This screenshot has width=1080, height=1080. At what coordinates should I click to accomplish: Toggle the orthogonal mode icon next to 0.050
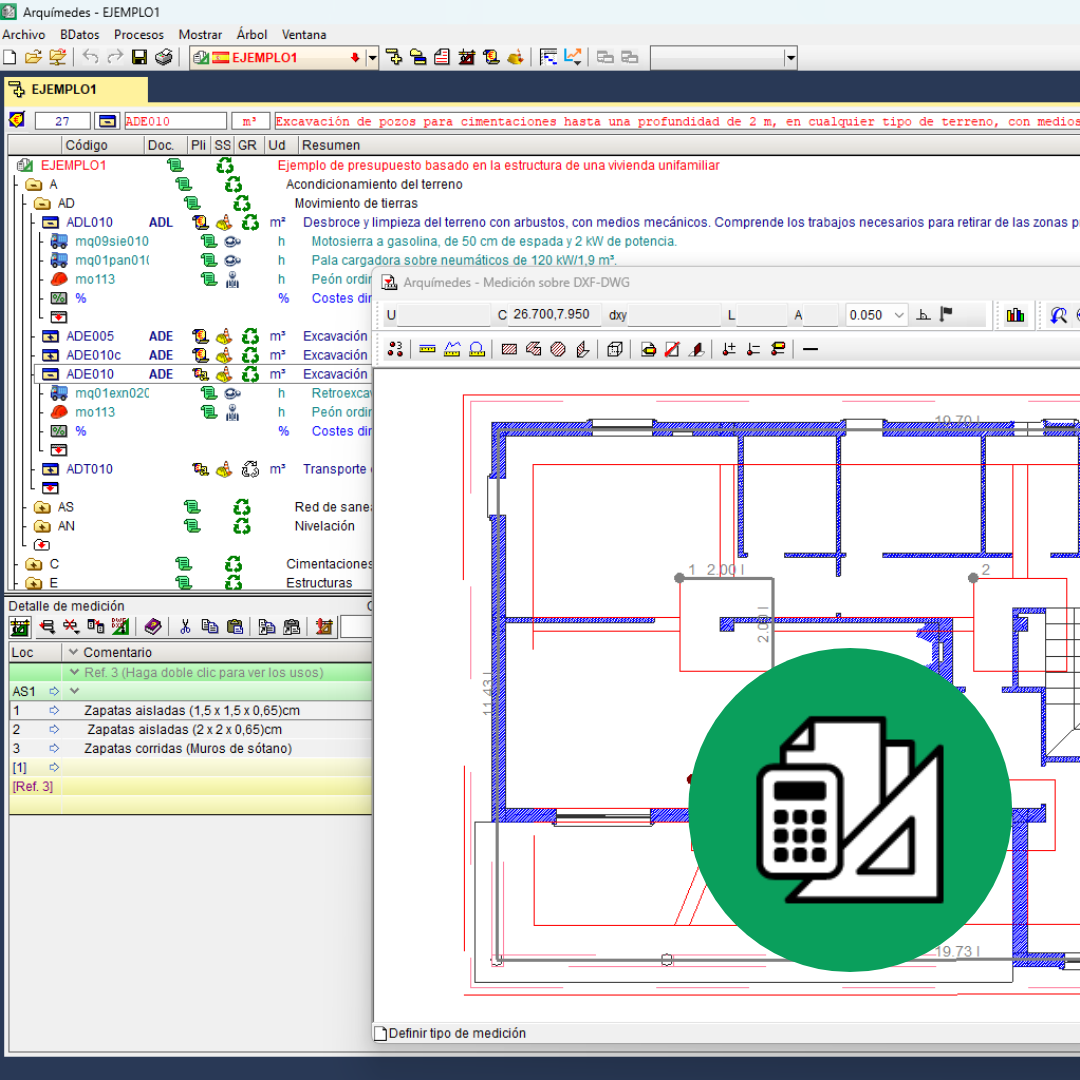point(924,315)
